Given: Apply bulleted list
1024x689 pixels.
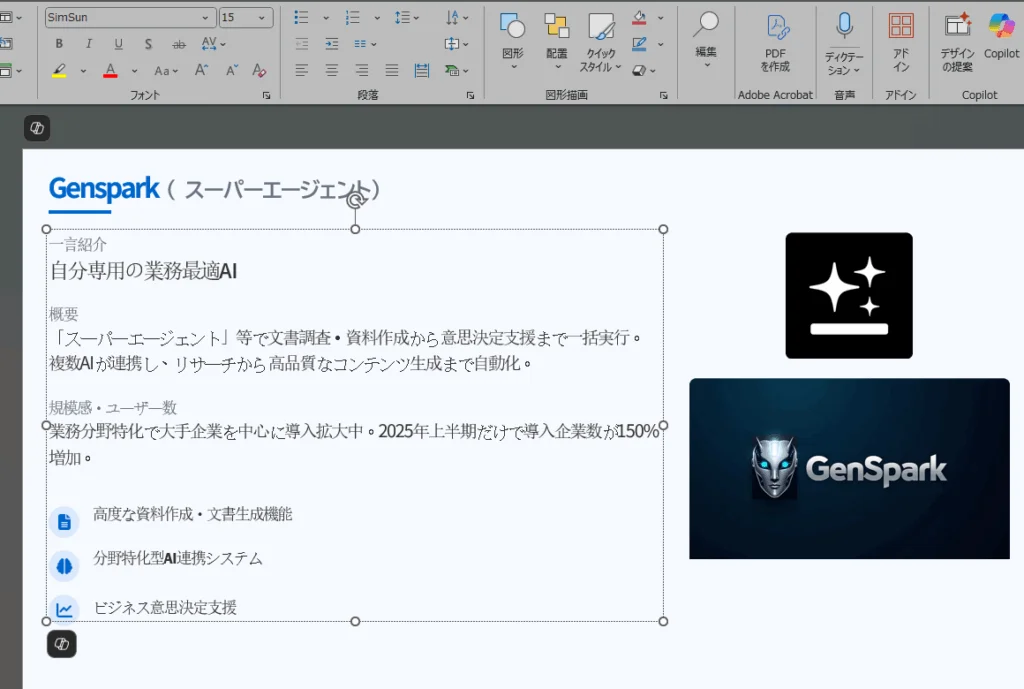Looking at the screenshot, I should click(x=301, y=18).
